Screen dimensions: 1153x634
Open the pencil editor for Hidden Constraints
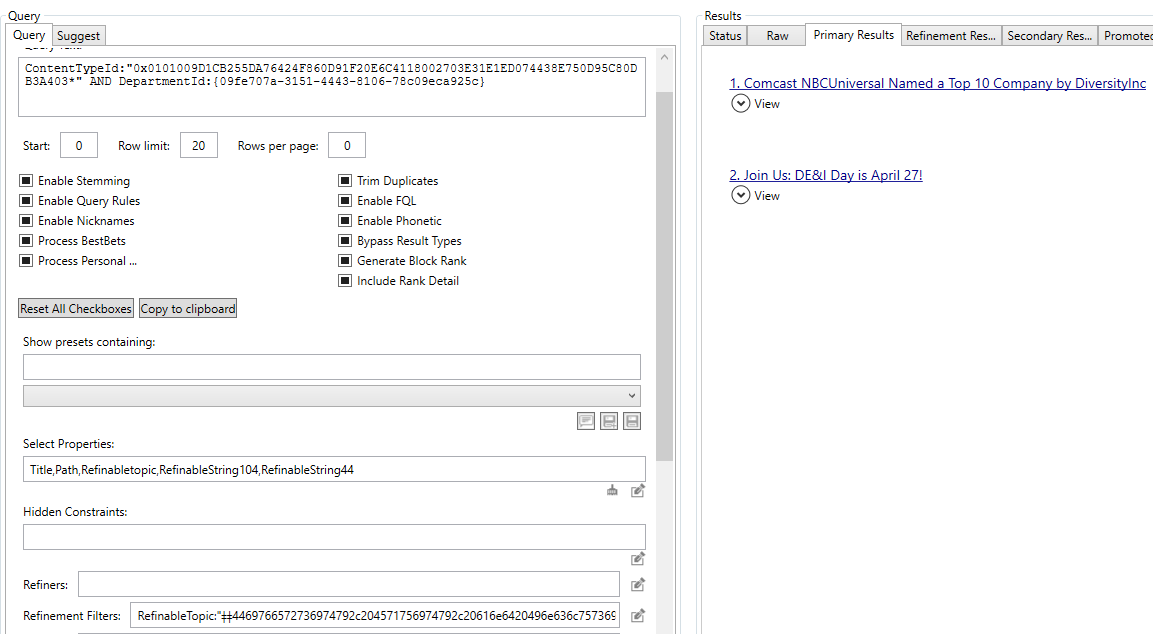tap(637, 558)
